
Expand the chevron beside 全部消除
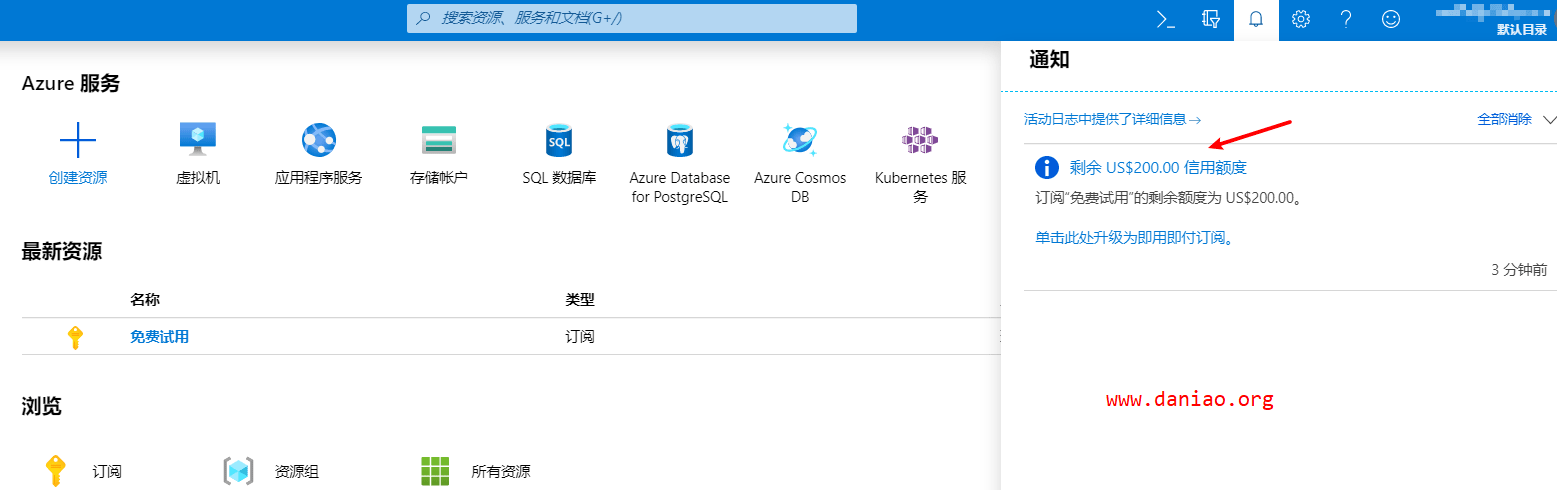[1549, 119]
